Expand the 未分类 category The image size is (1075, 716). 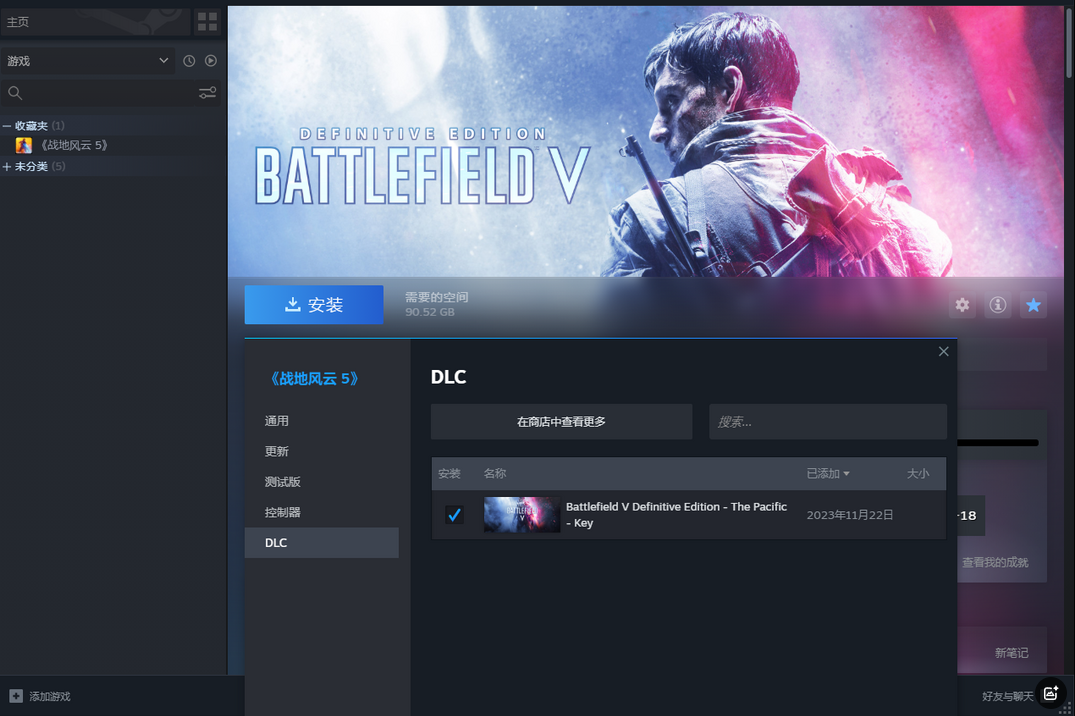click(7, 167)
